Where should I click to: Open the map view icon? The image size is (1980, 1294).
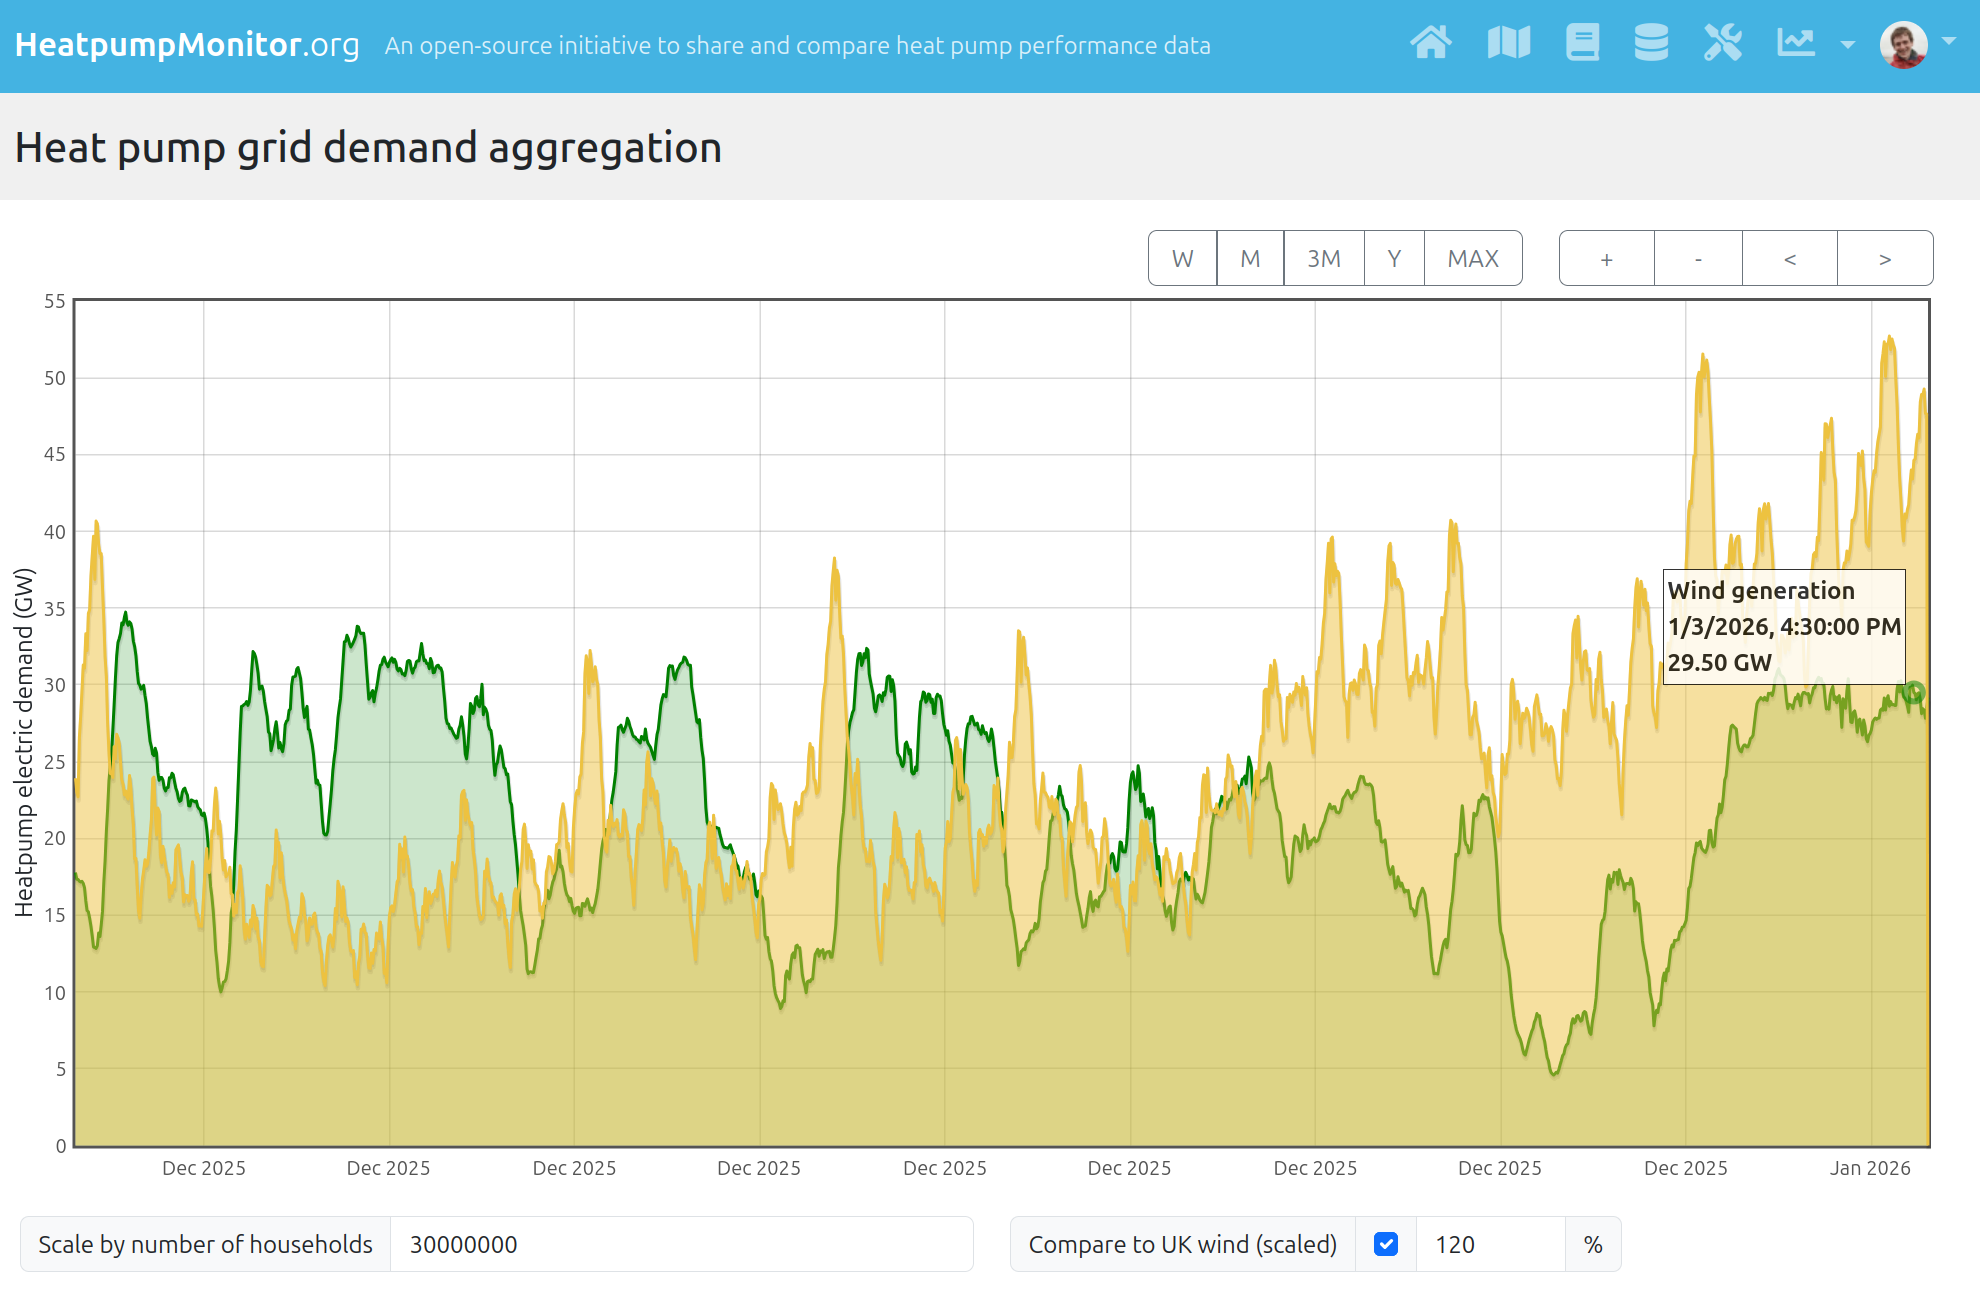[1508, 43]
